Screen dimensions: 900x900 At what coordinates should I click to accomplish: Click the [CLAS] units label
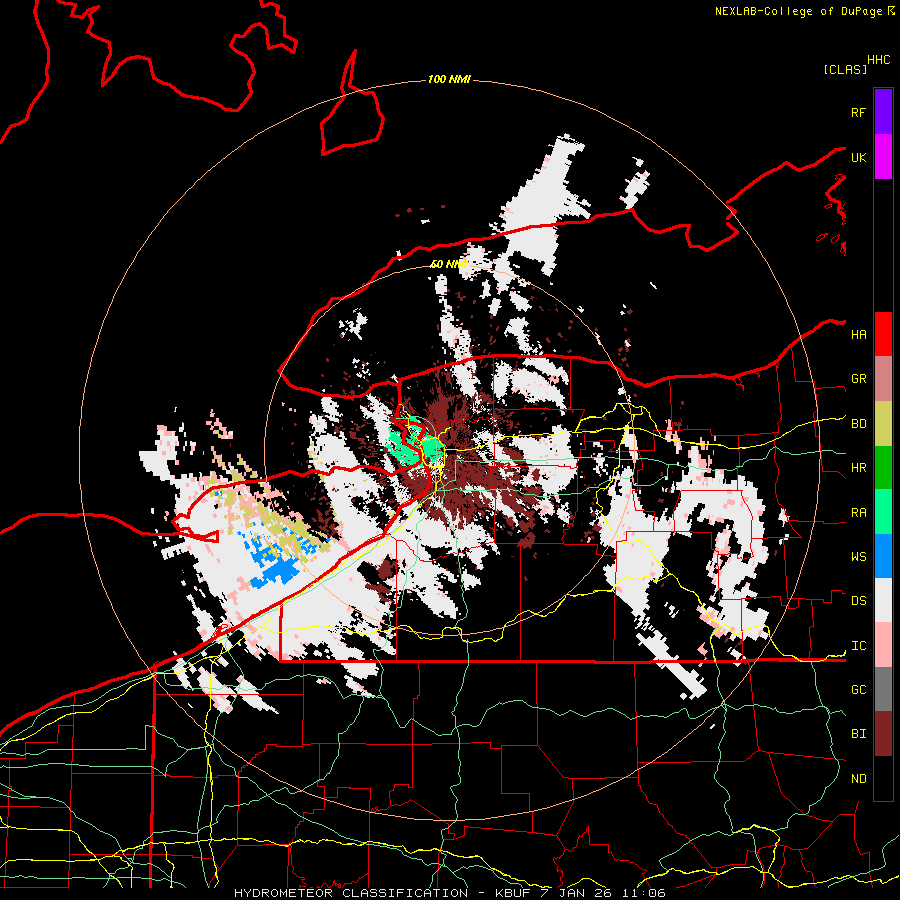[845, 70]
